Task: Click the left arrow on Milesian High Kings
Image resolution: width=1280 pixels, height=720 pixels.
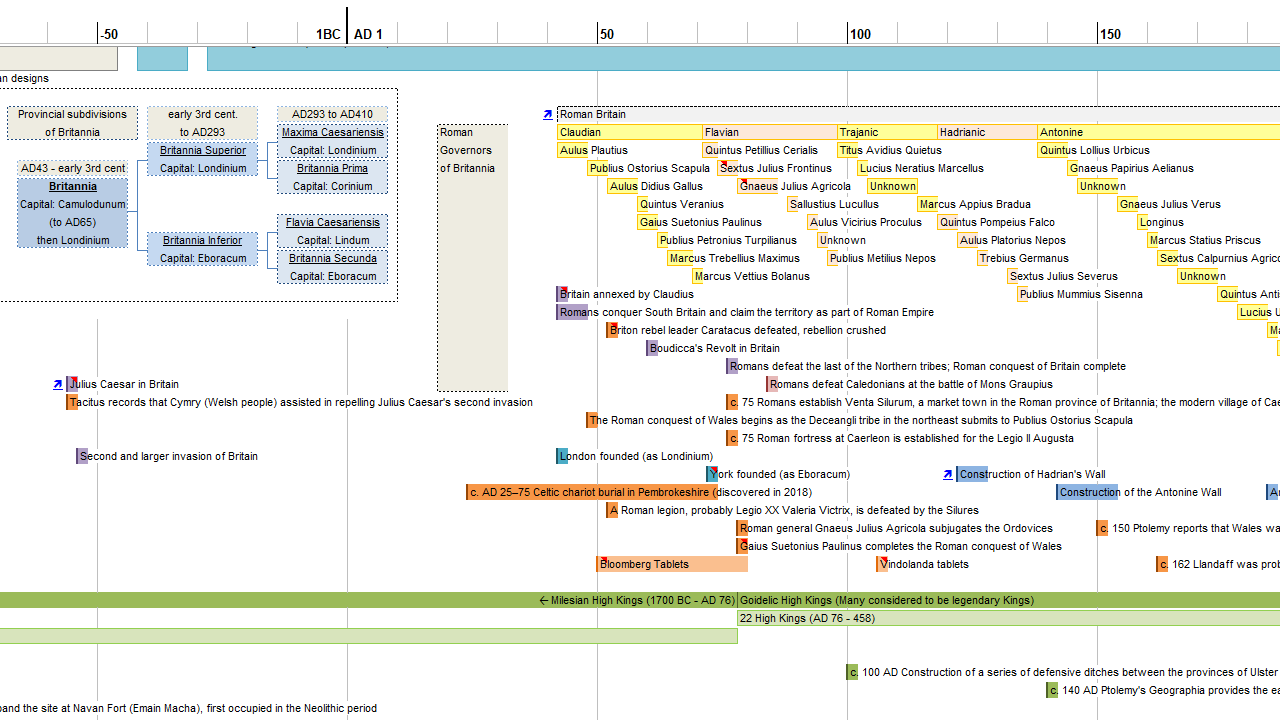Action: pos(544,601)
